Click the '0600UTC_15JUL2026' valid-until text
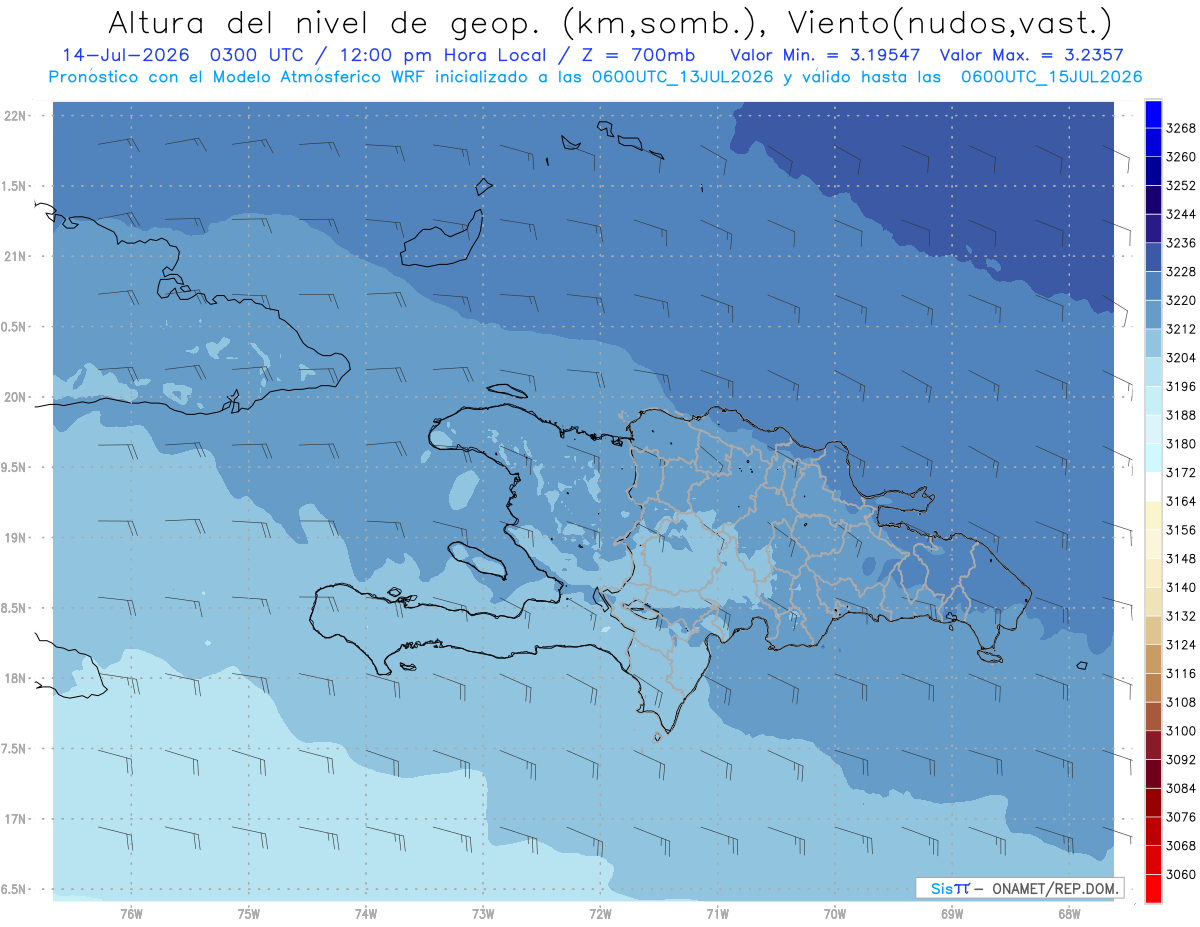This screenshot has height=927, width=1200. 1051,77
